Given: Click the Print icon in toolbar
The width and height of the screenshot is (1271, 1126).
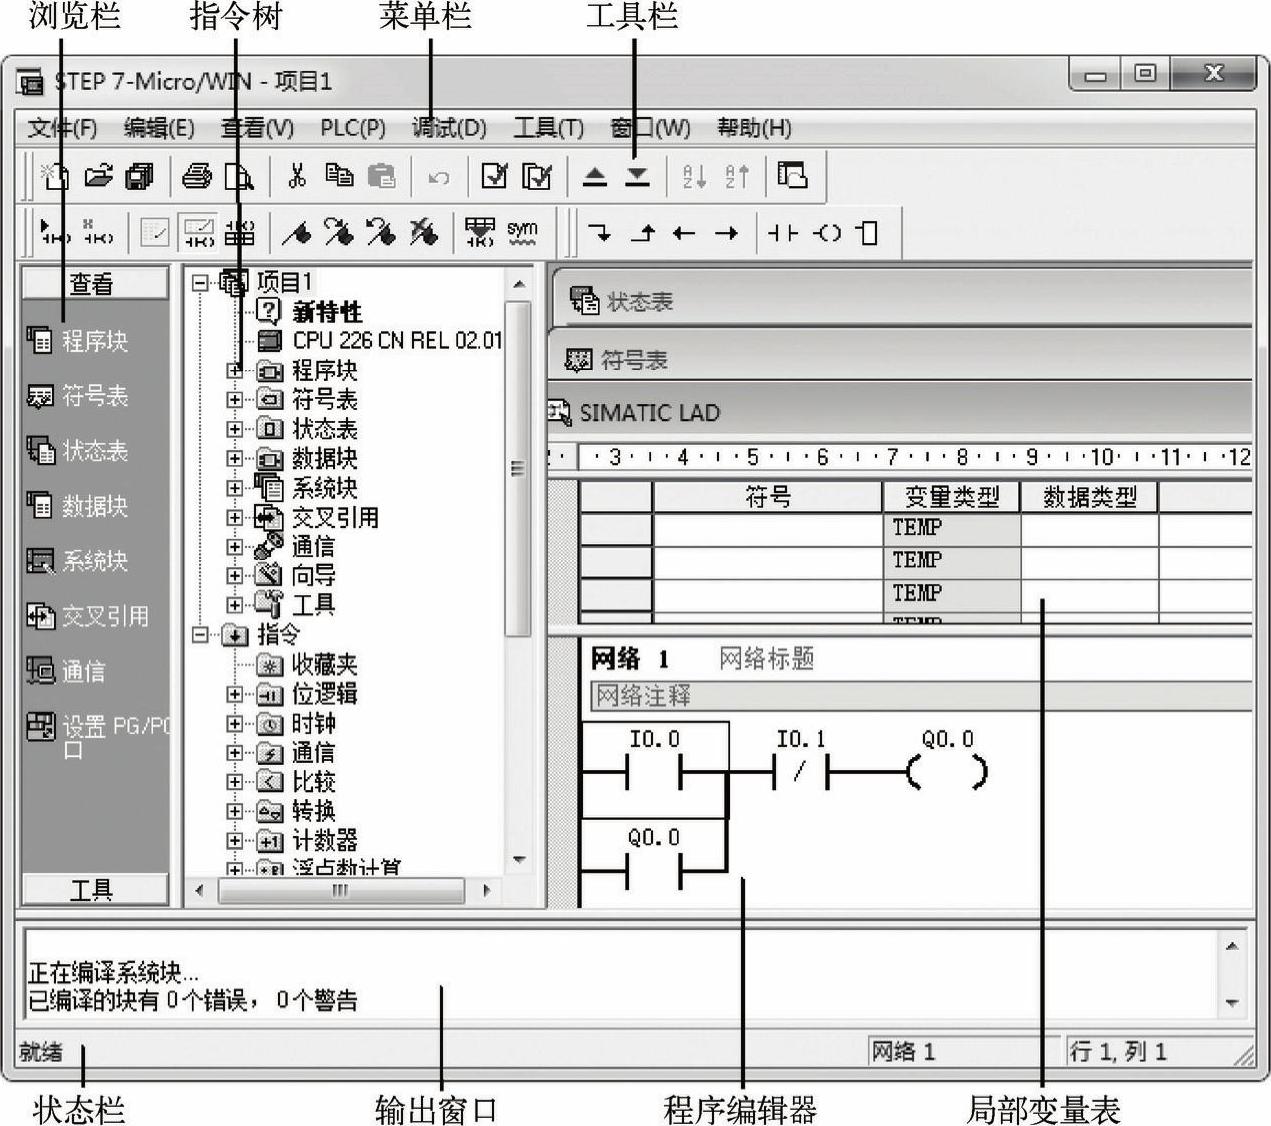Looking at the screenshot, I should click(x=196, y=177).
